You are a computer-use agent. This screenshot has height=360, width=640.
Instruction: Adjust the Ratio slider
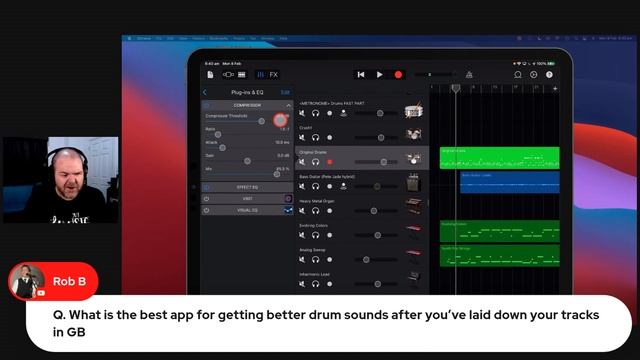218,134
